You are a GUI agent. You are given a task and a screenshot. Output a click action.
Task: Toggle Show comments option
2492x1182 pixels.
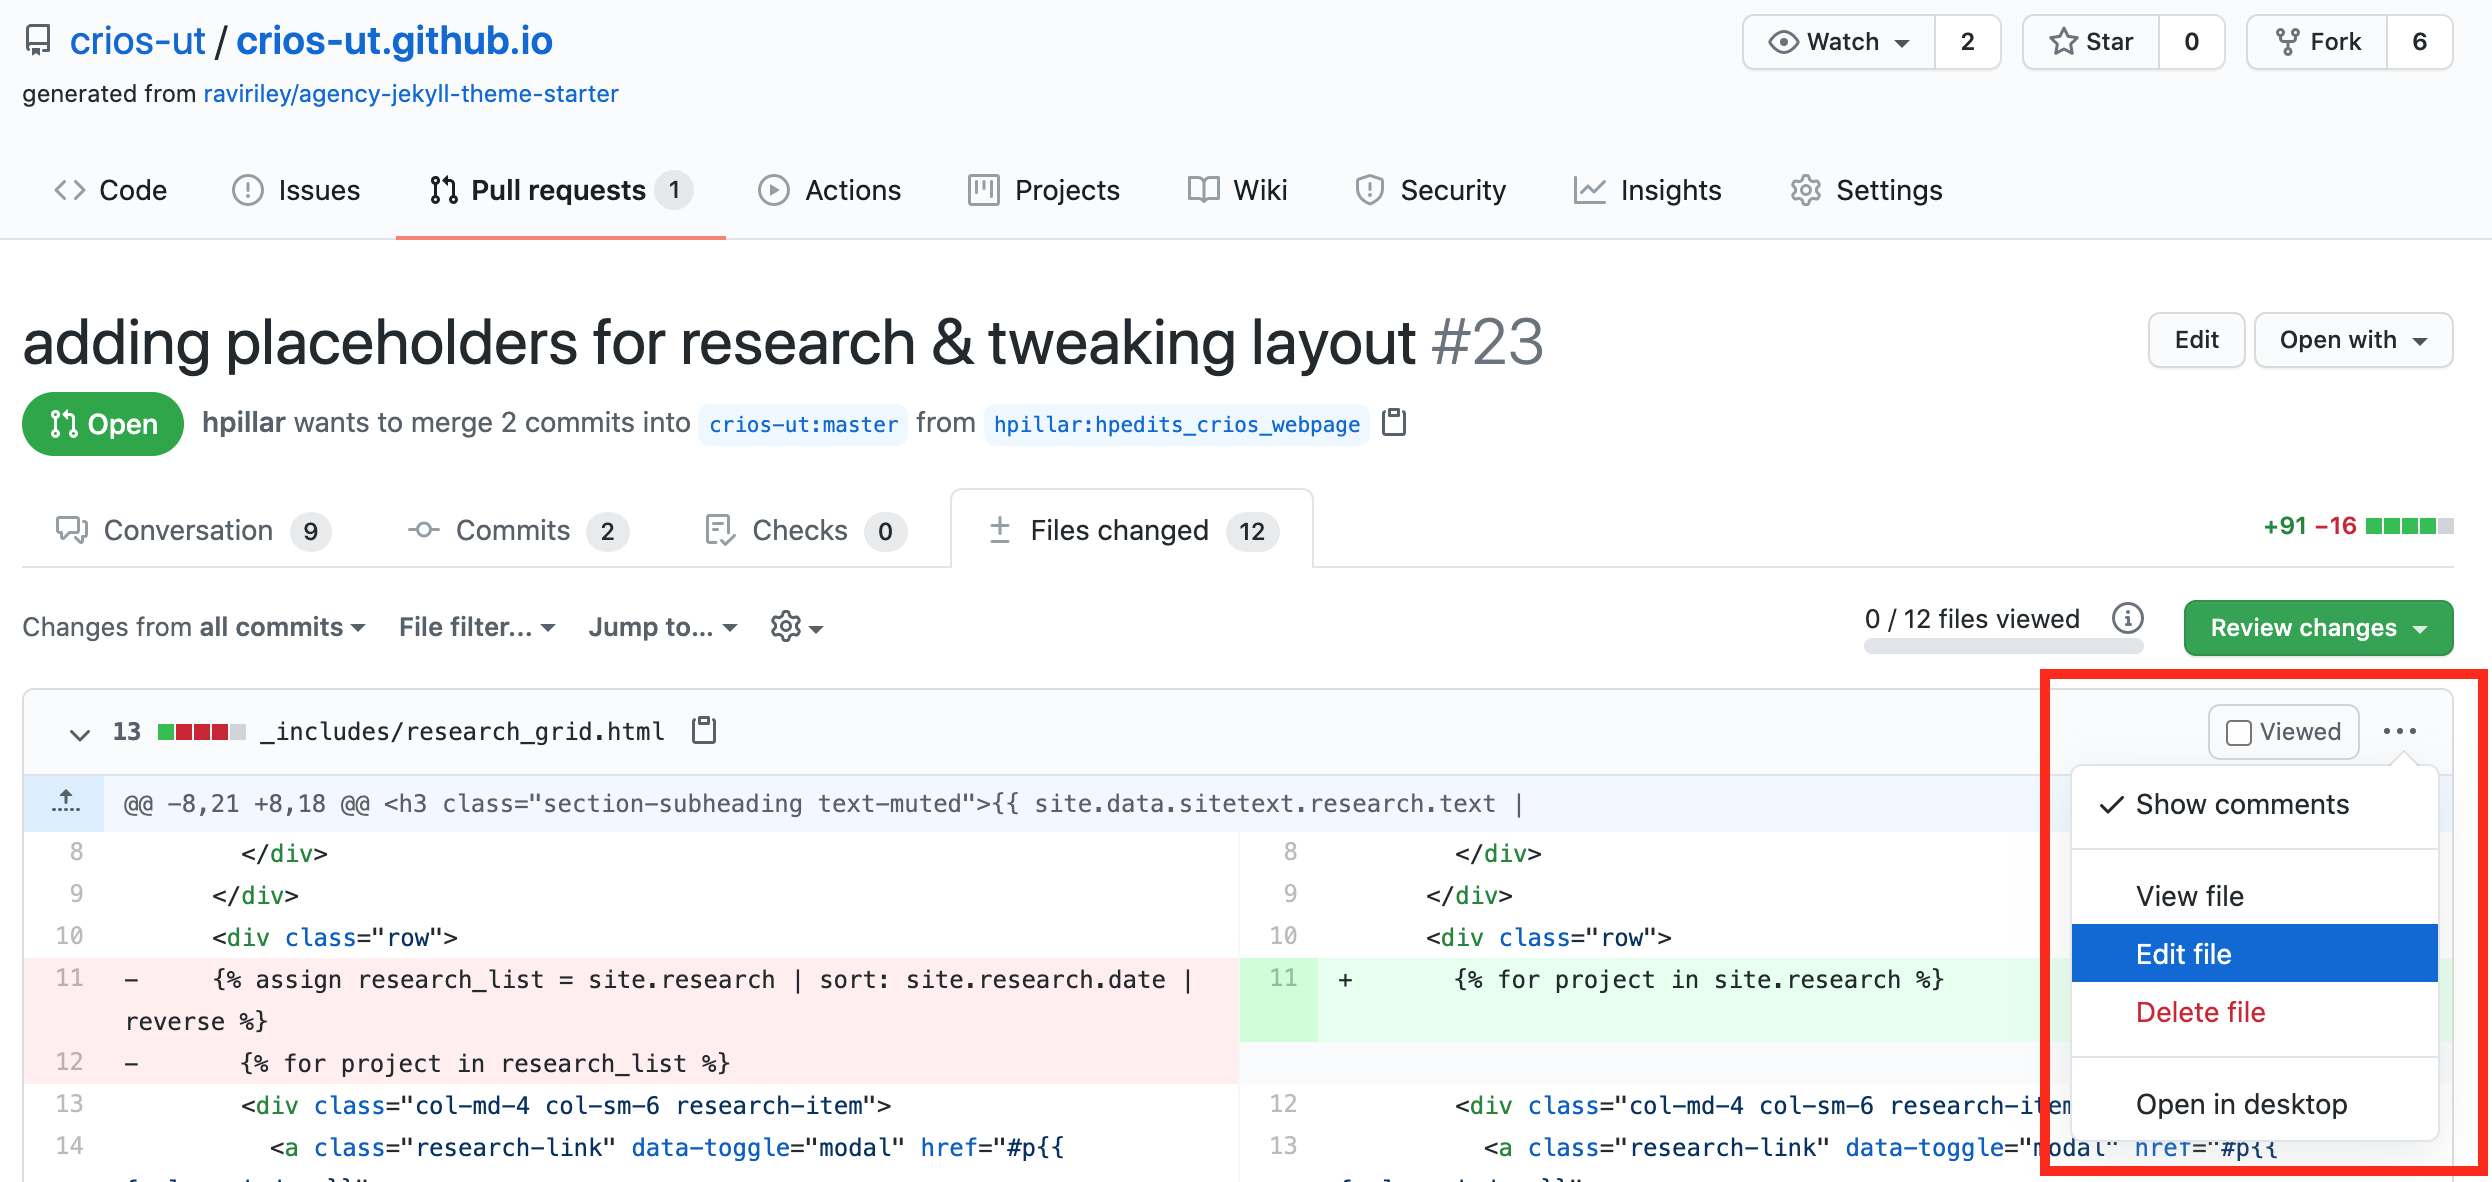point(2241,805)
